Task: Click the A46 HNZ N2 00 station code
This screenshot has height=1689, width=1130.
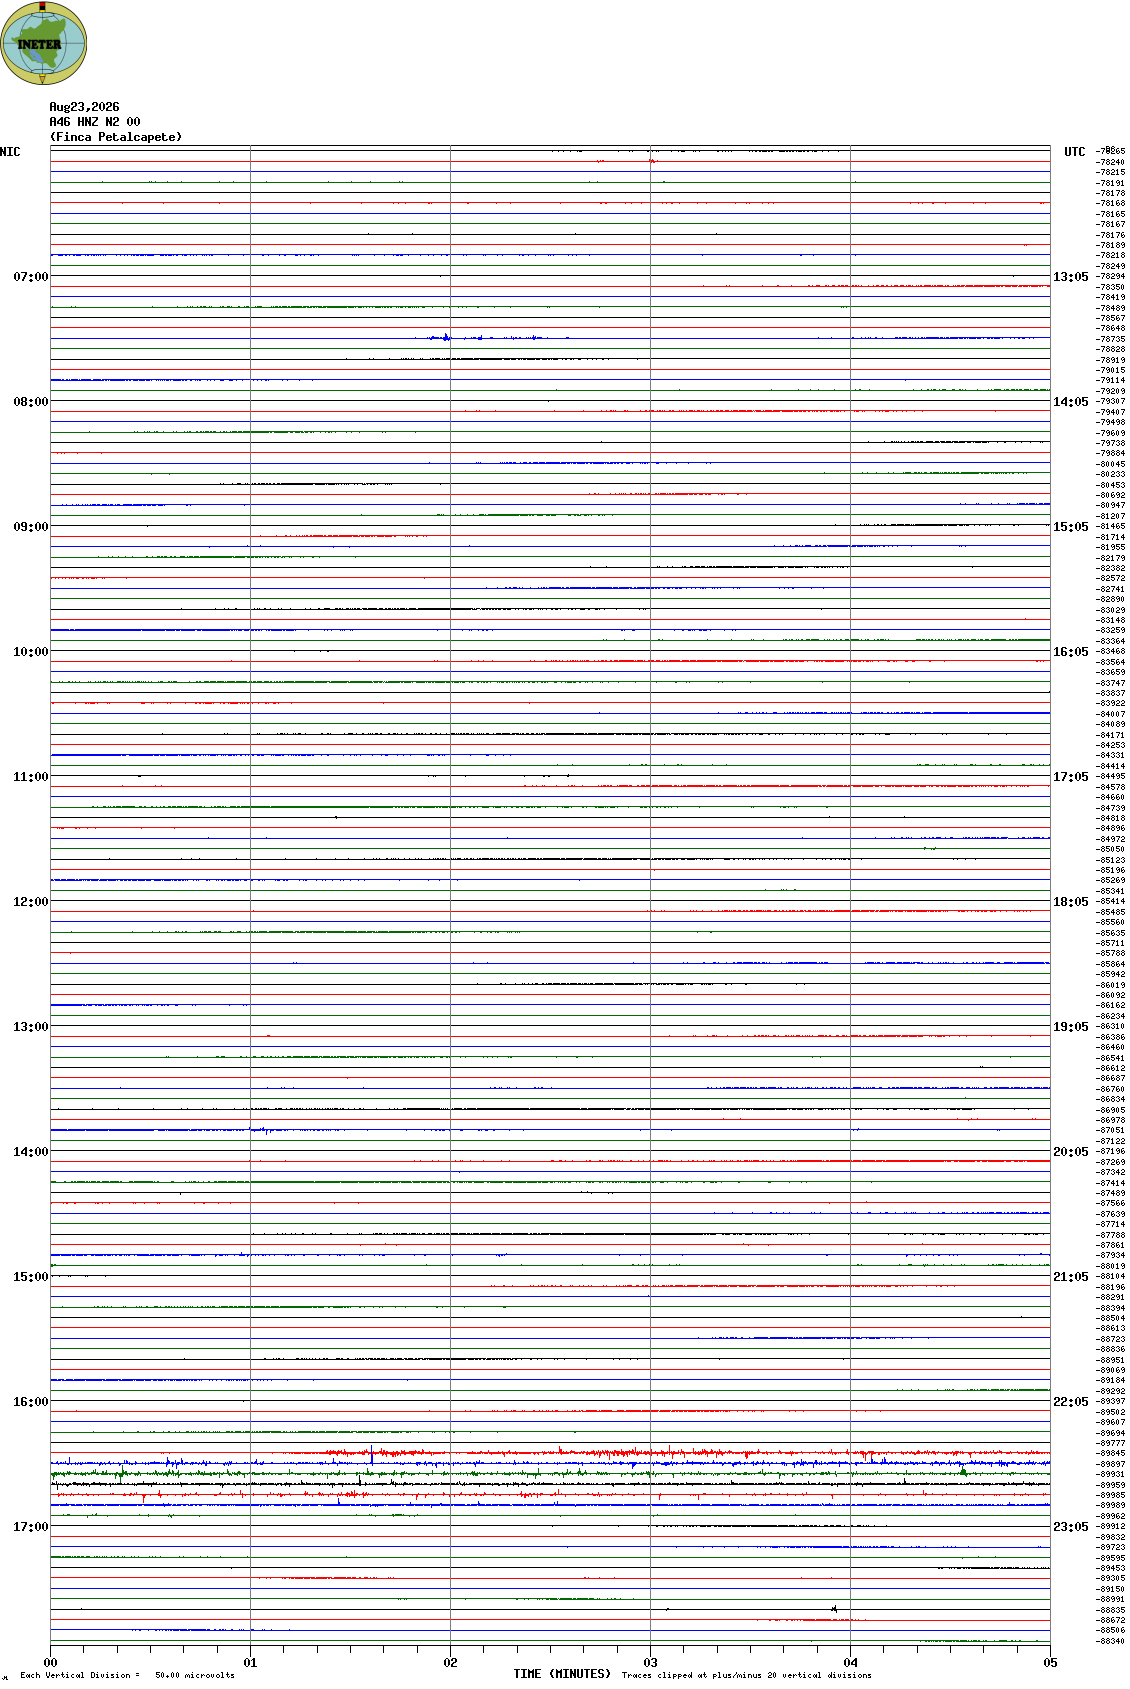Action: point(95,122)
